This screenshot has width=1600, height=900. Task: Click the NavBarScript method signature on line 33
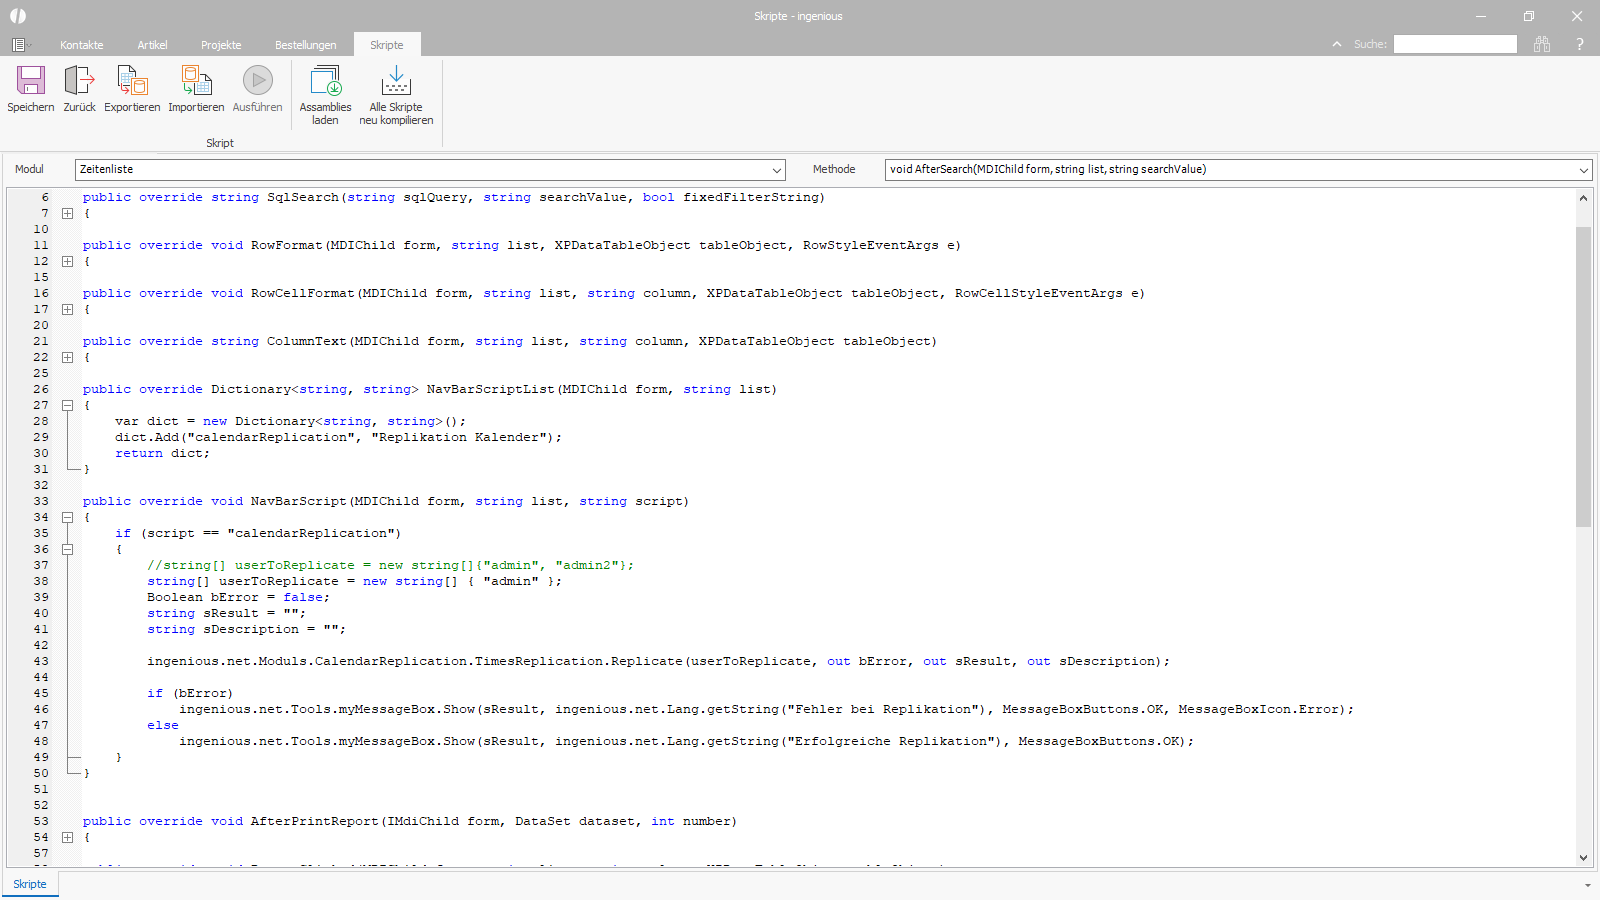(386, 501)
